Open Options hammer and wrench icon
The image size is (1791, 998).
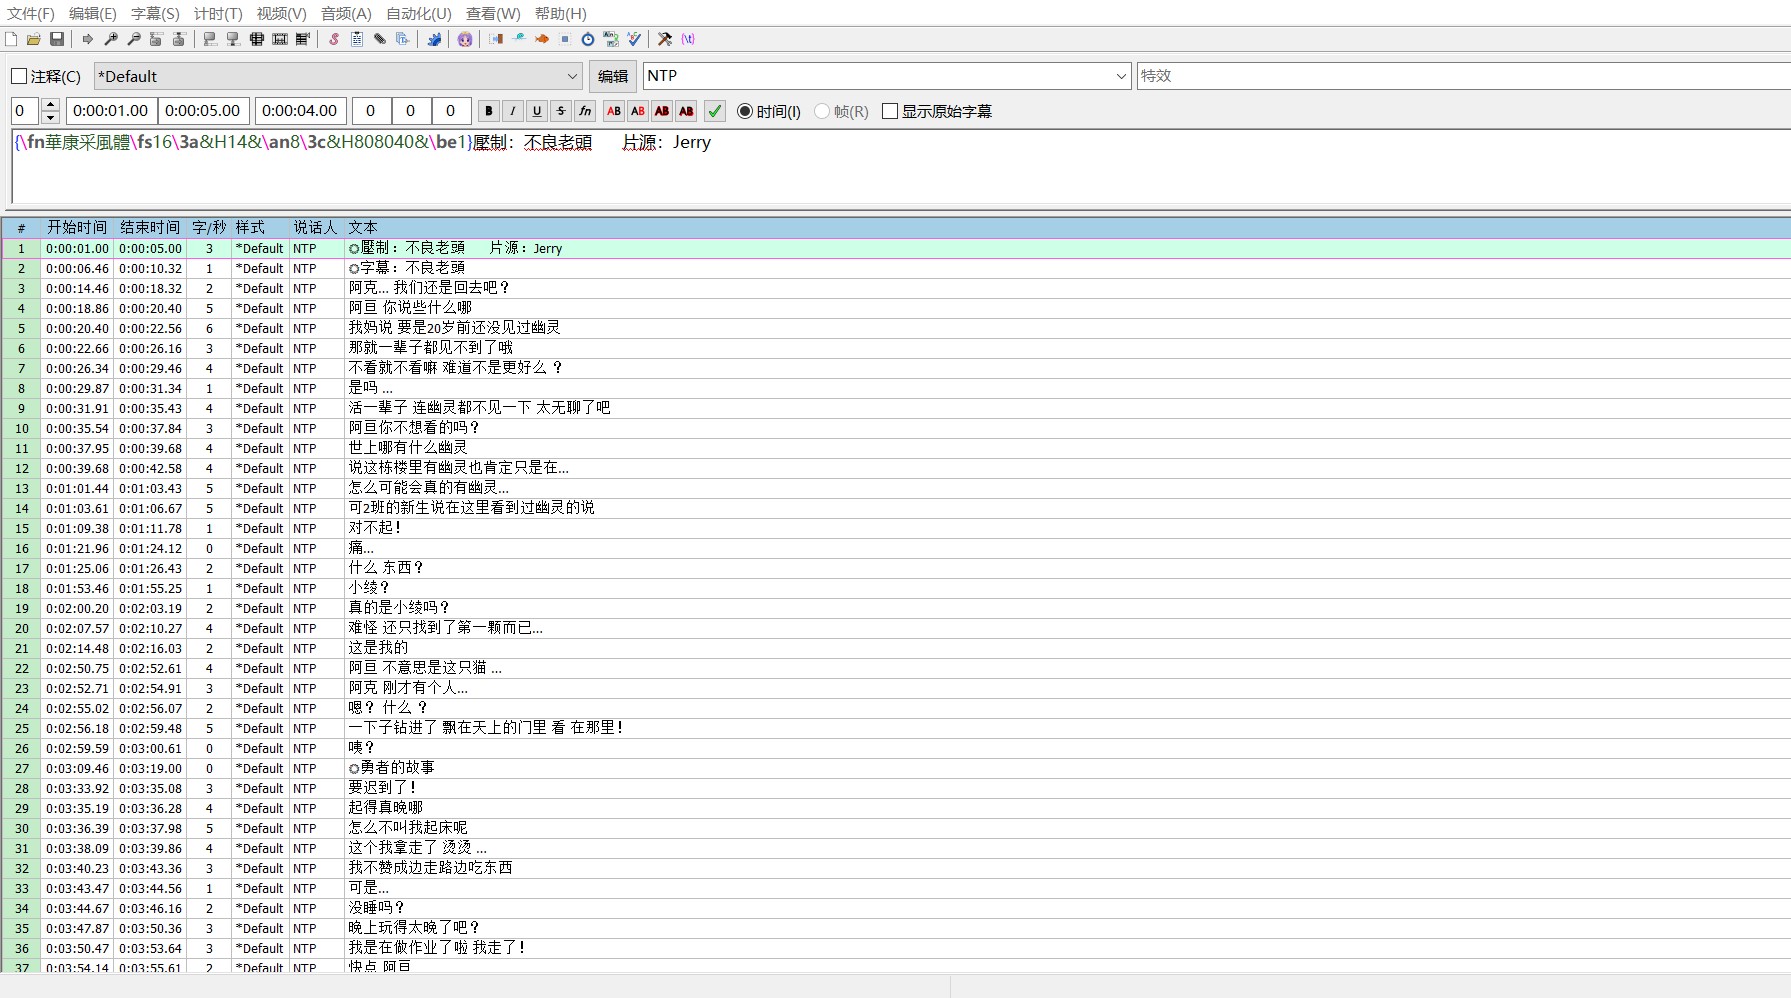tap(665, 39)
